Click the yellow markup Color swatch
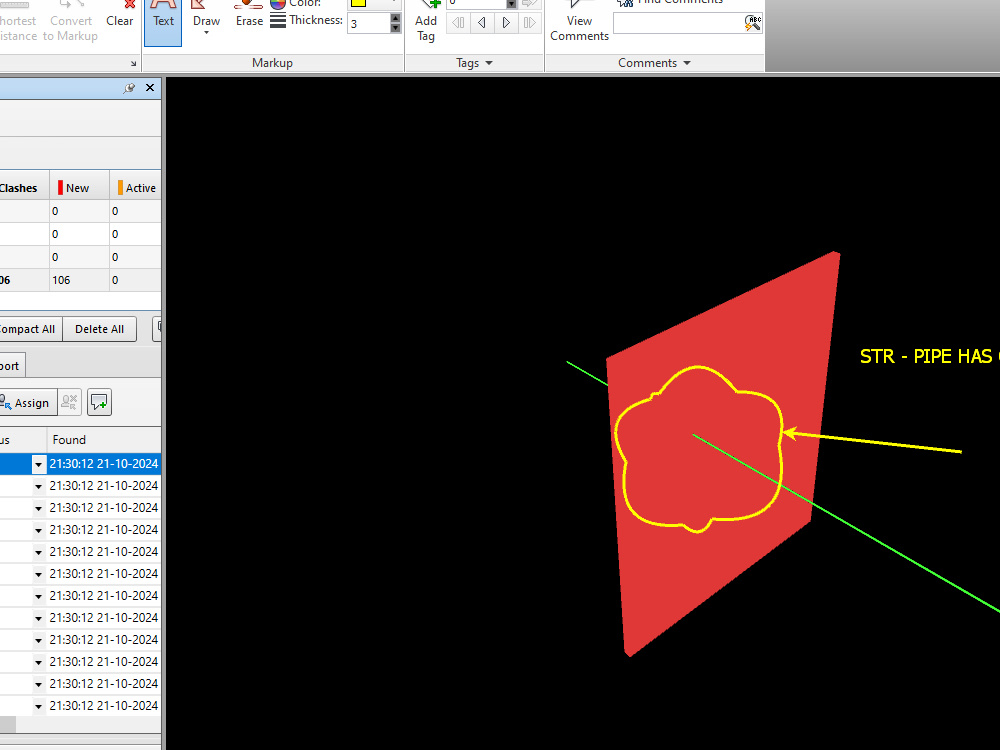Viewport: 1000px width, 750px height. [358, 3]
